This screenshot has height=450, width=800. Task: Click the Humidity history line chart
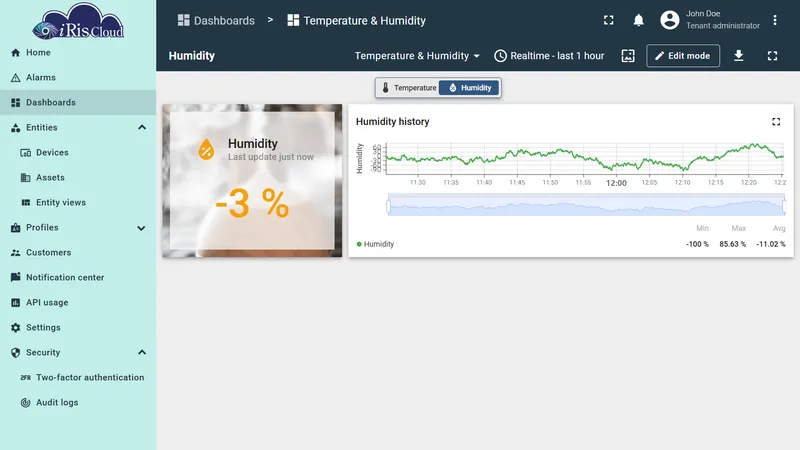click(585, 158)
